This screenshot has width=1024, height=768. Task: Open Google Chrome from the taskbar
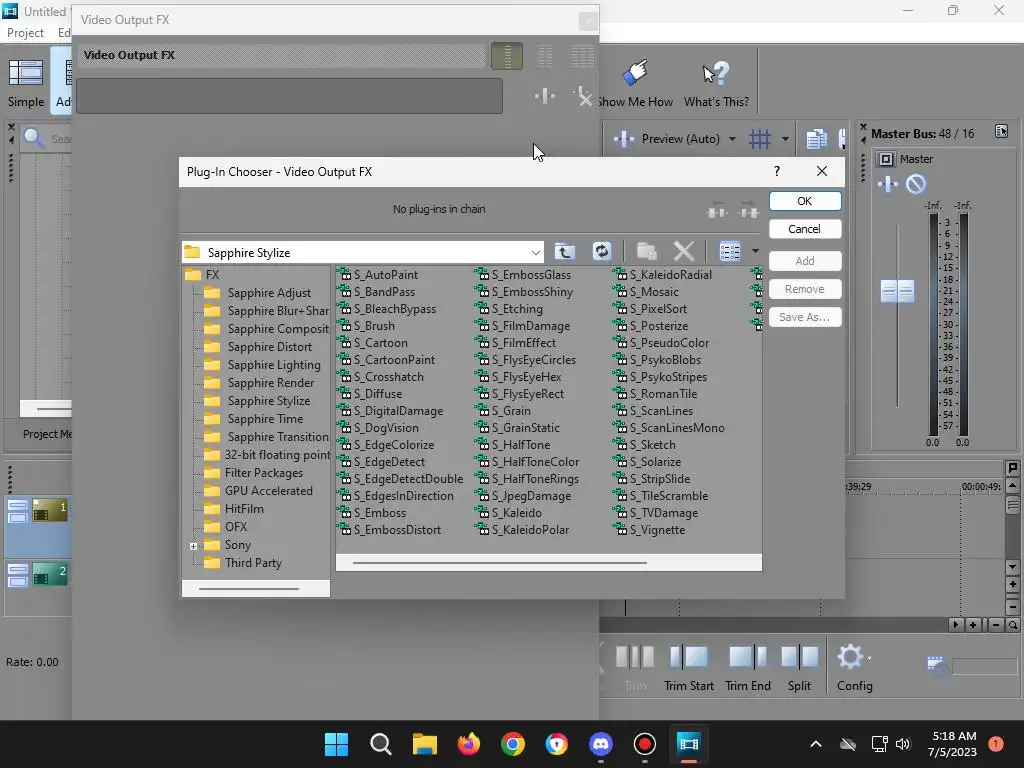[x=513, y=744]
